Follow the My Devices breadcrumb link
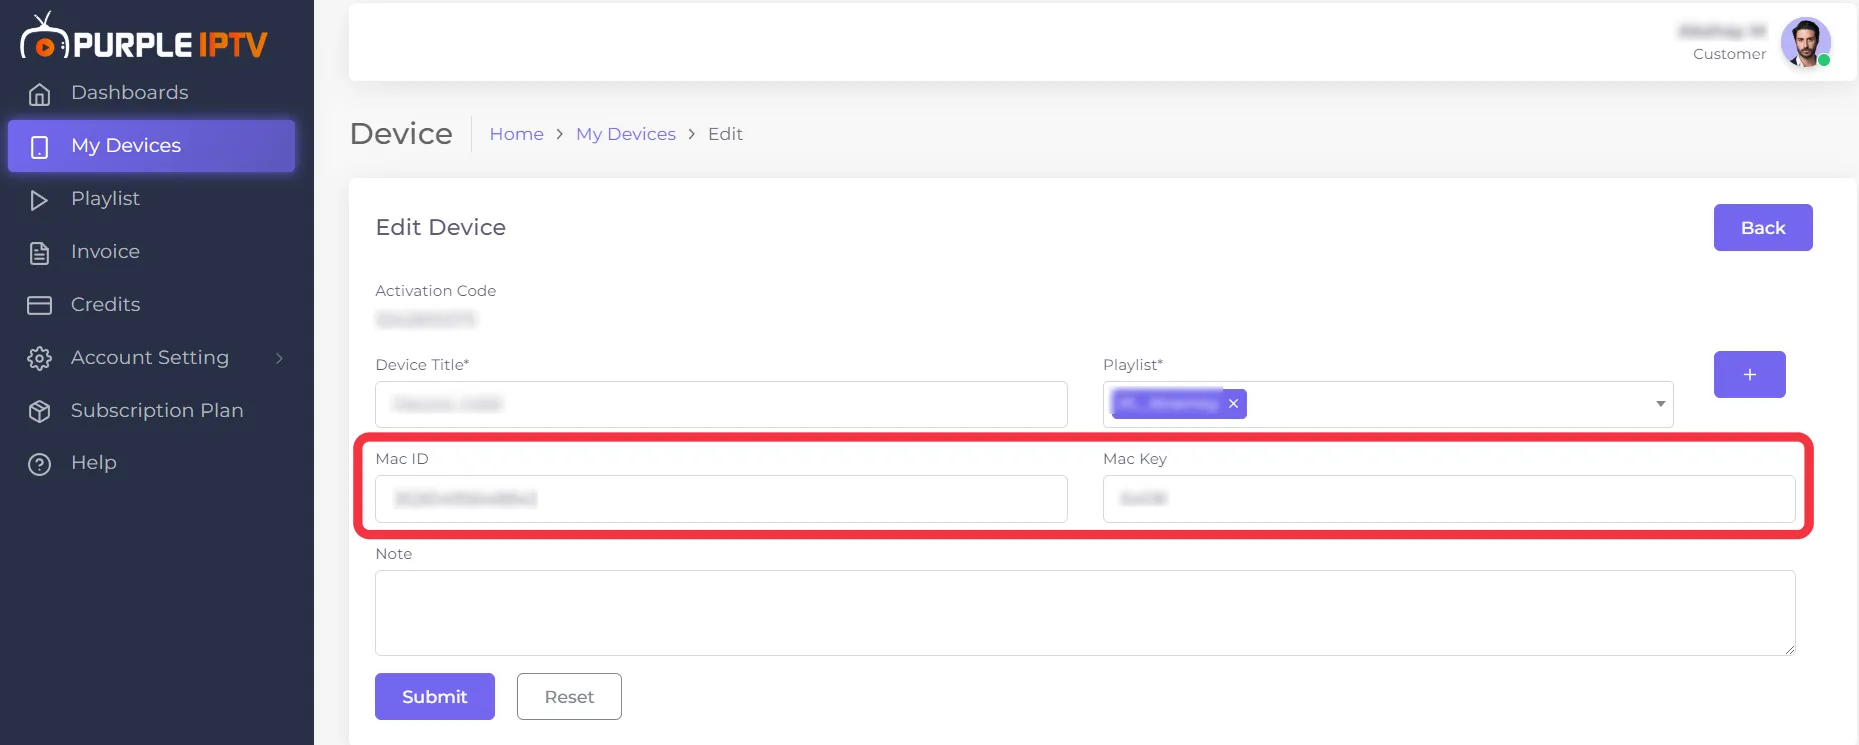Image resolution: width=1859 pixels, height=745 pixels. 626,134
